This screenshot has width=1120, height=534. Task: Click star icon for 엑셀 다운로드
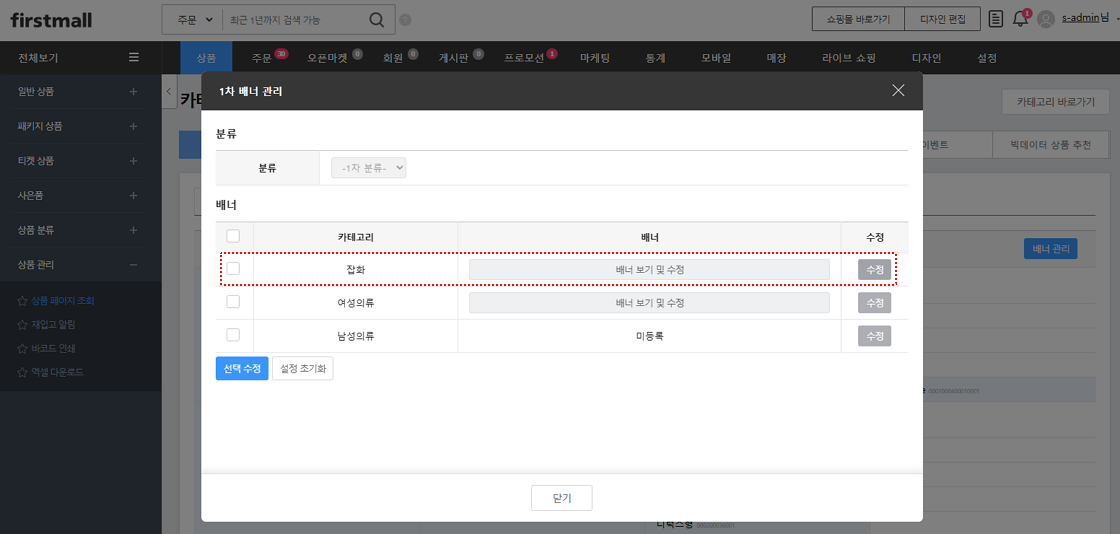[22, 372]
